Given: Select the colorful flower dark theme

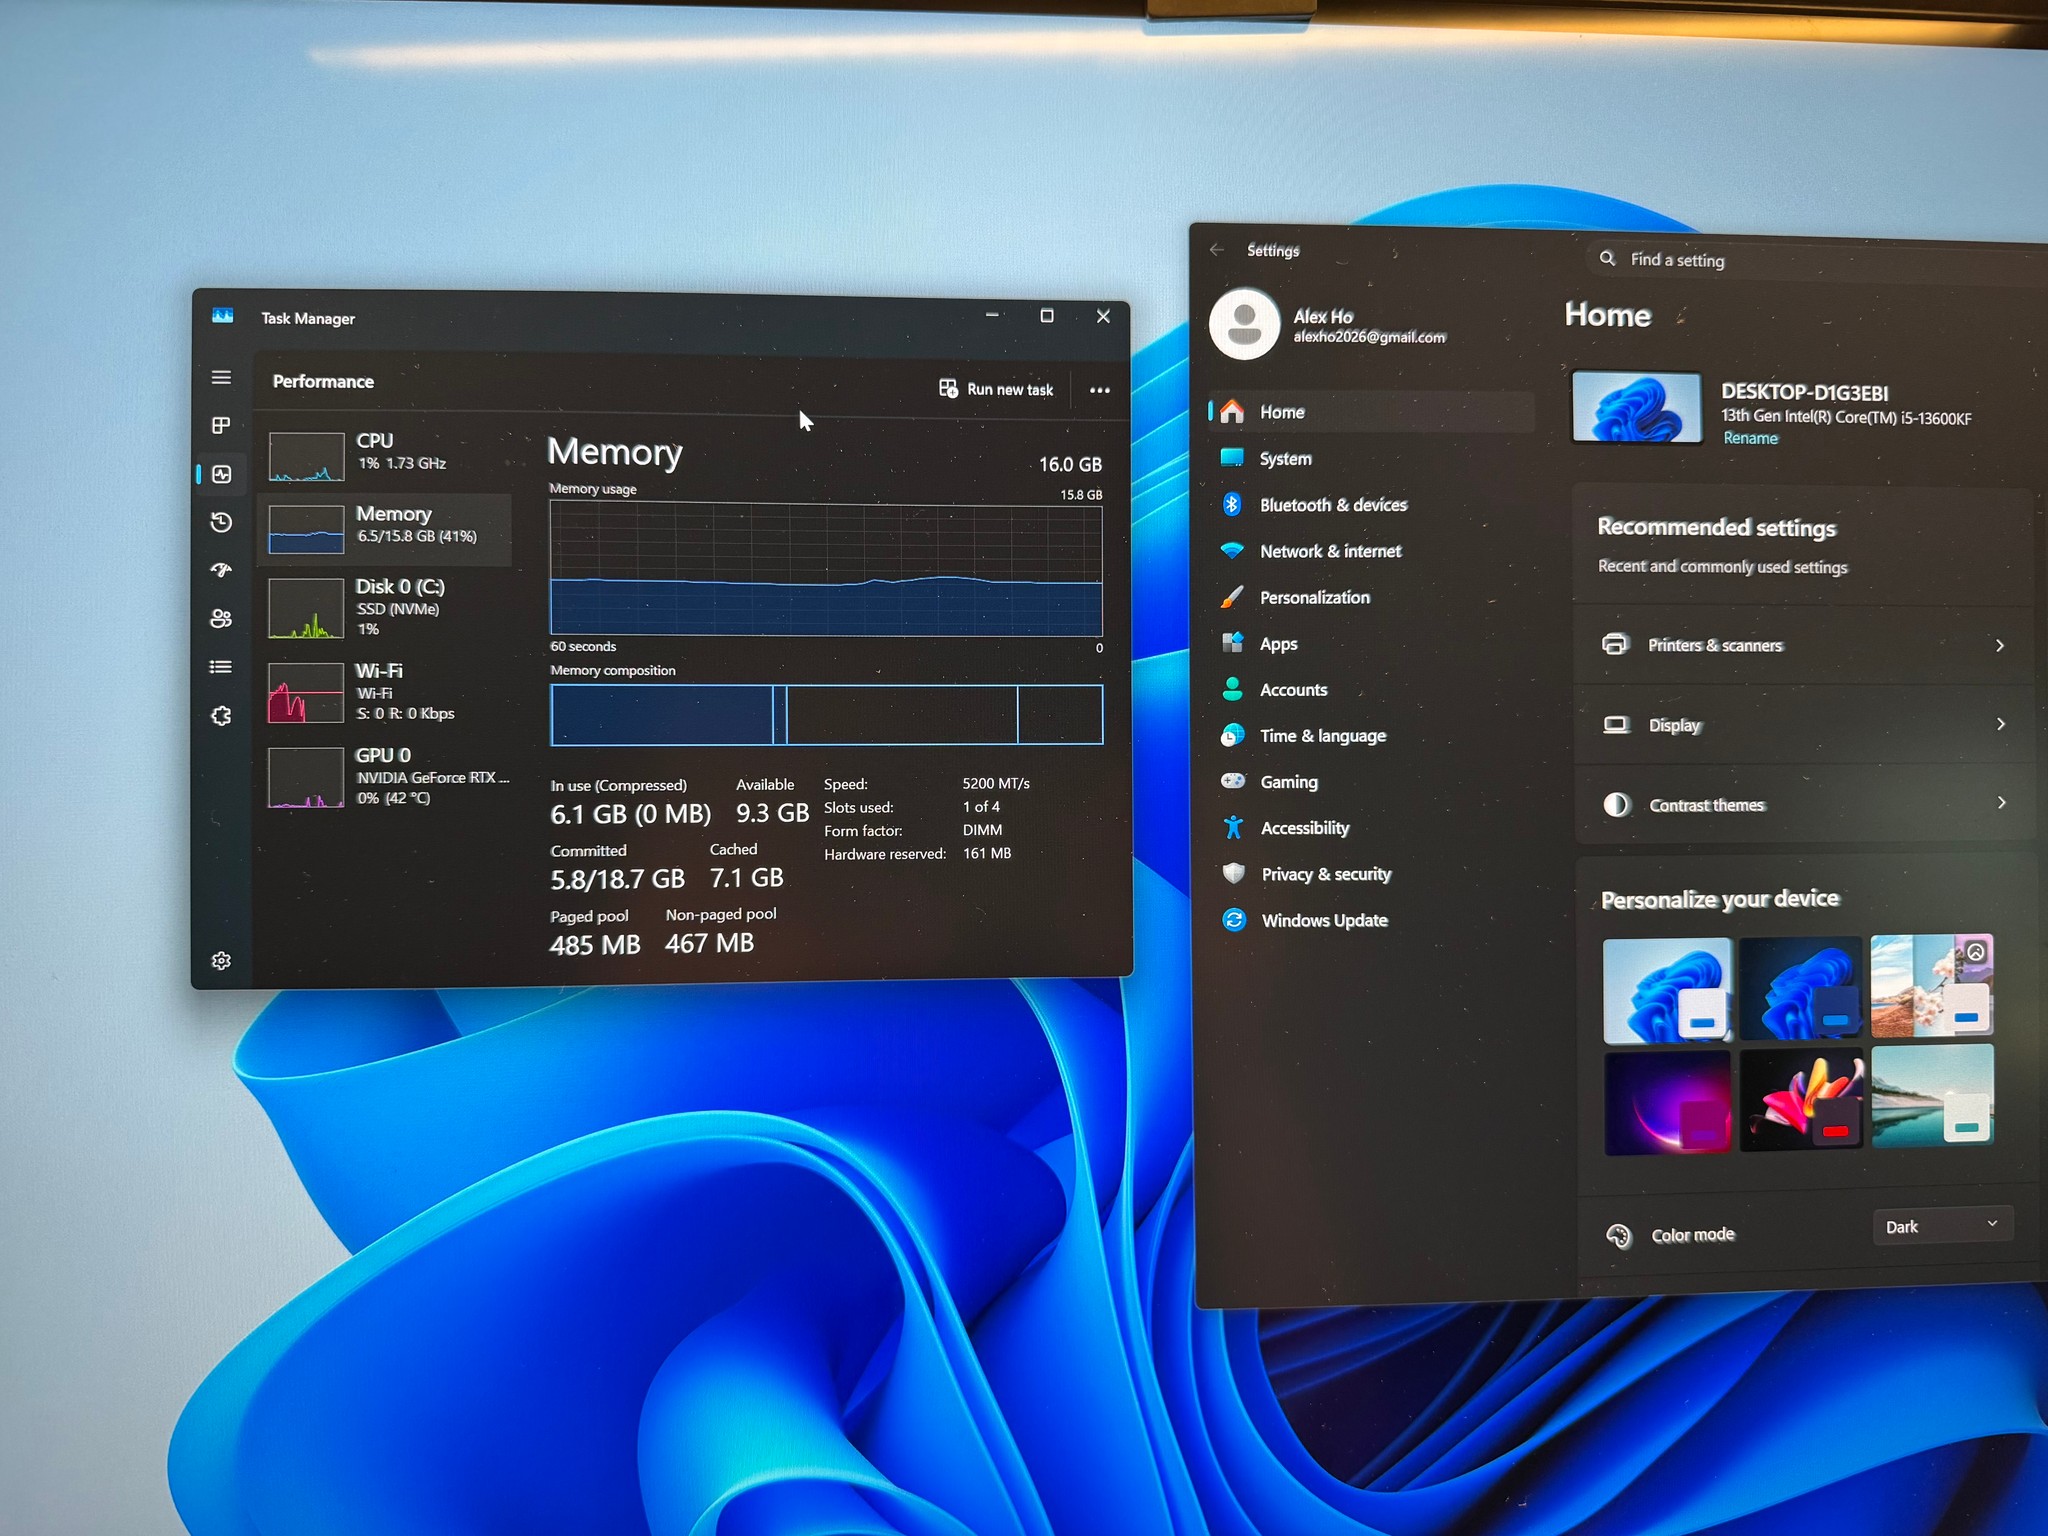Looking at the screenshot, I should pos(1801,1099).
